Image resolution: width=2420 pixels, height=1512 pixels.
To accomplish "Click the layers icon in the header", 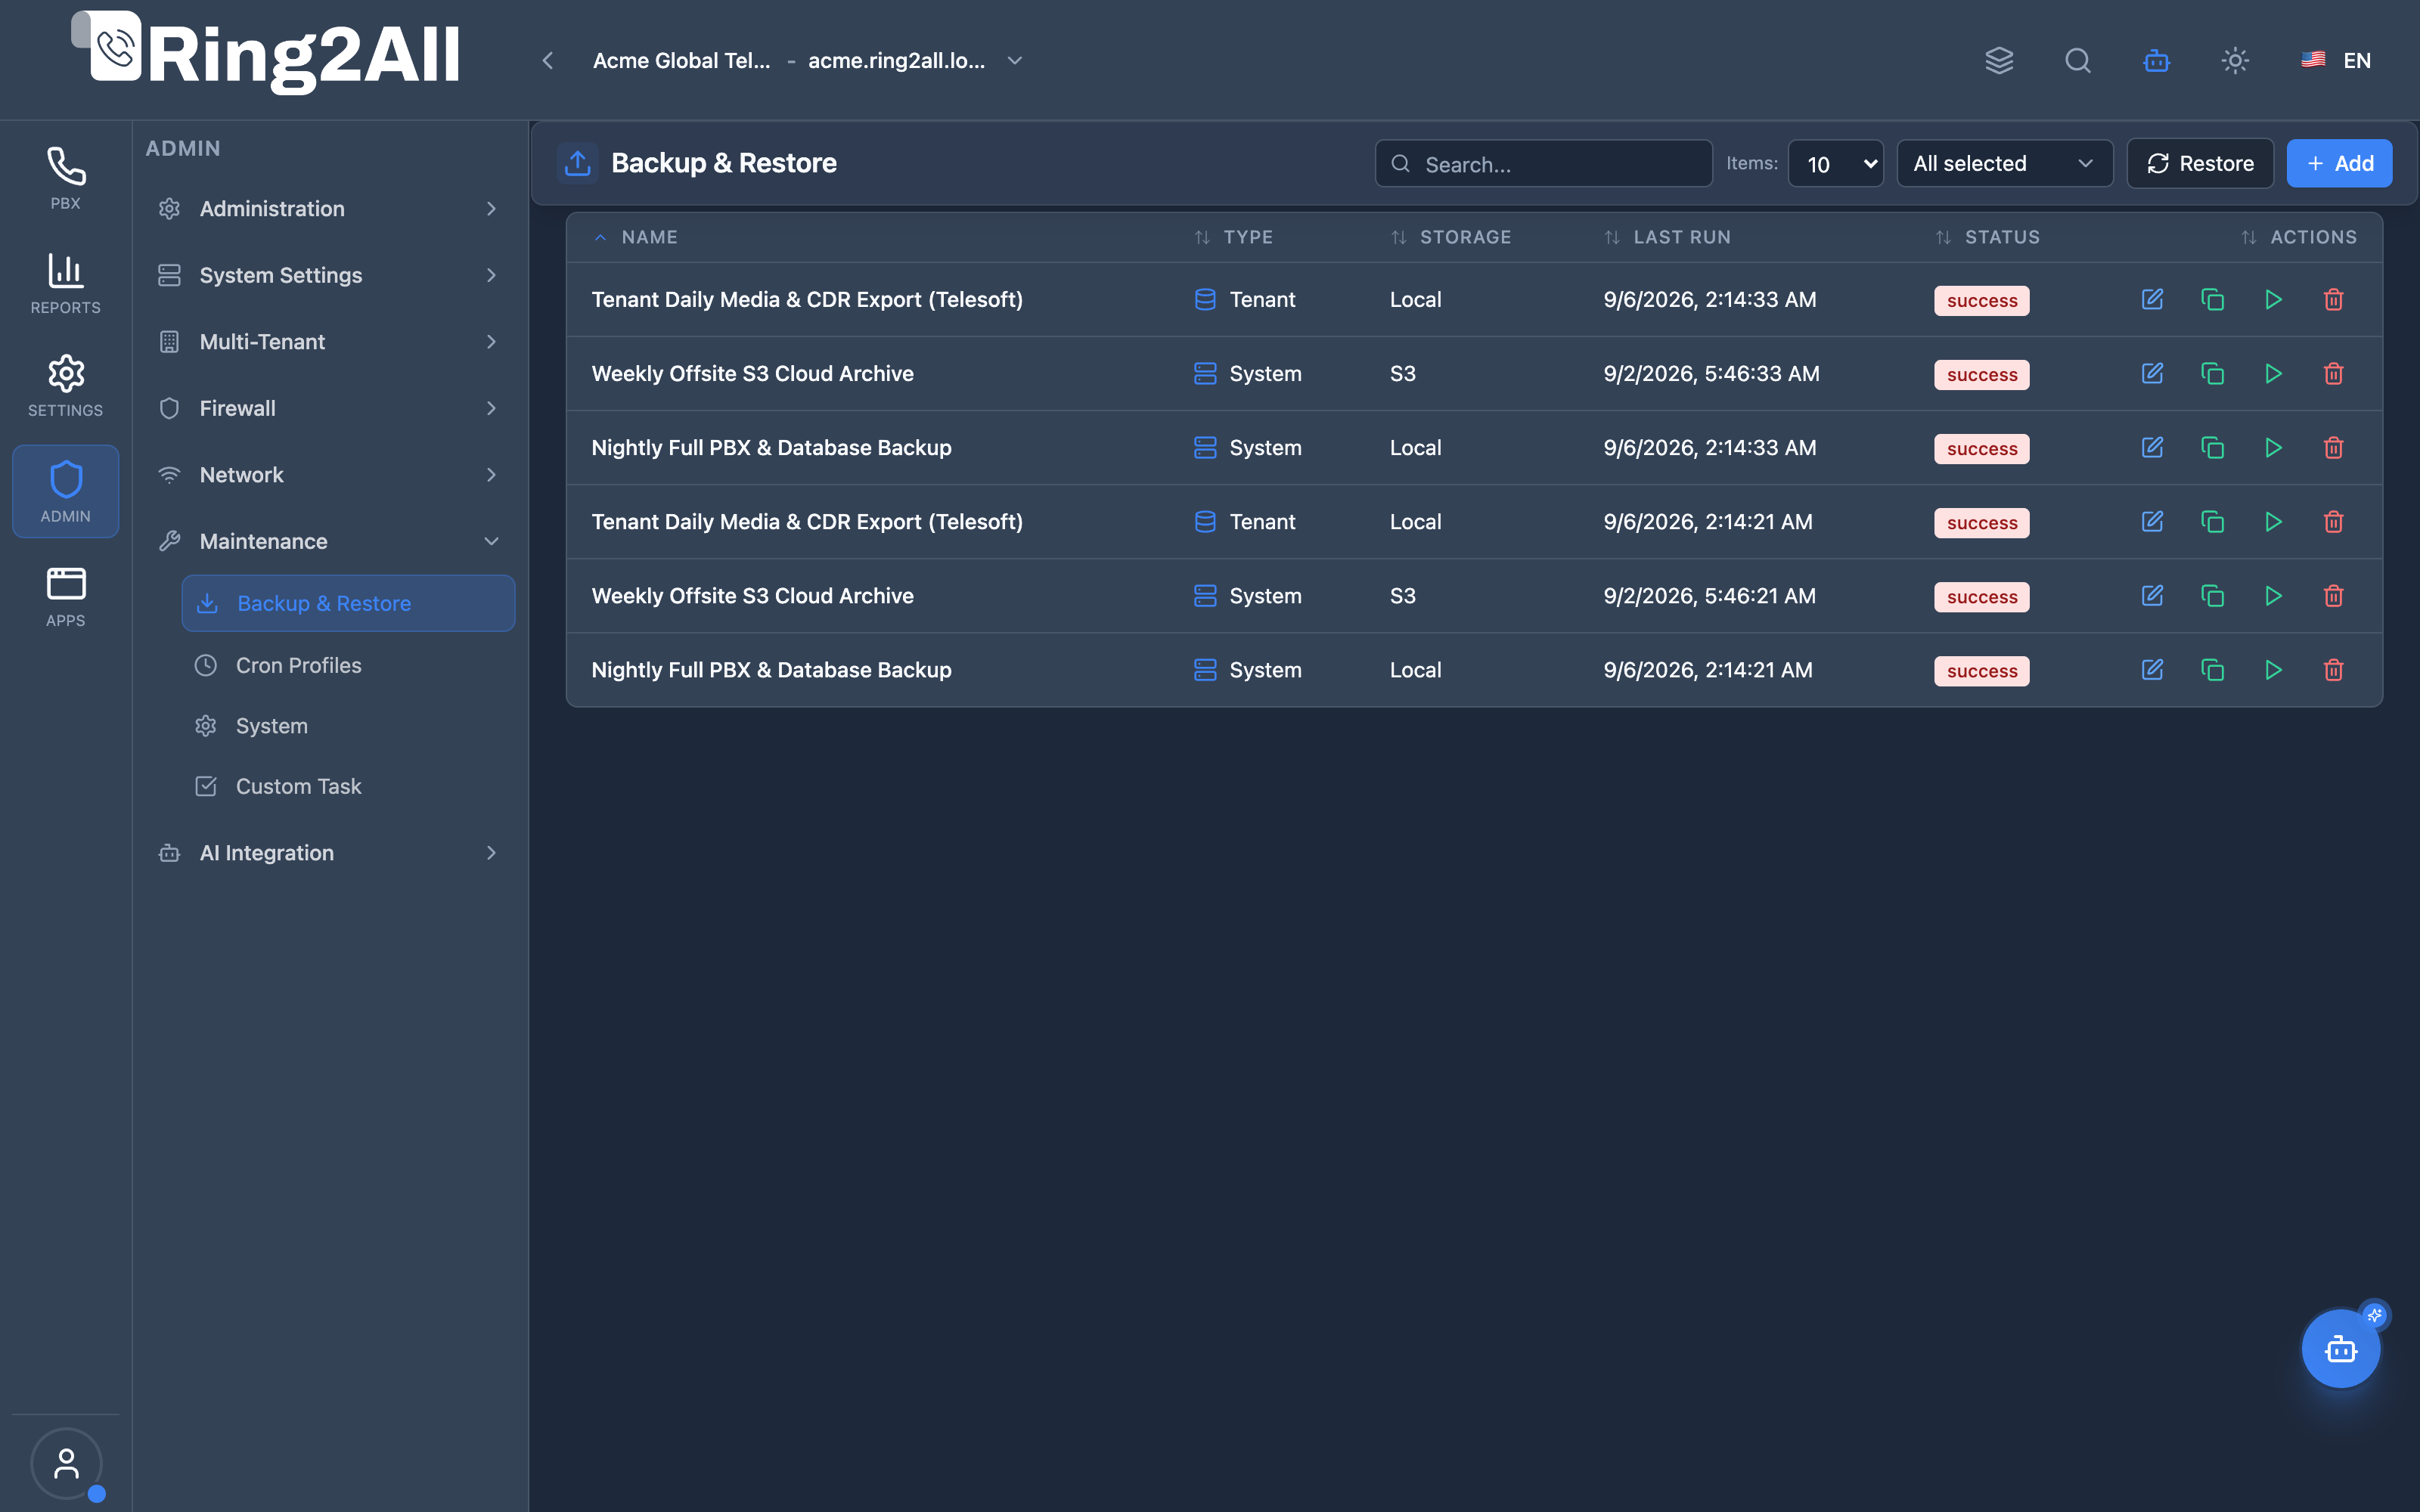I will [x=1999, y=60].
